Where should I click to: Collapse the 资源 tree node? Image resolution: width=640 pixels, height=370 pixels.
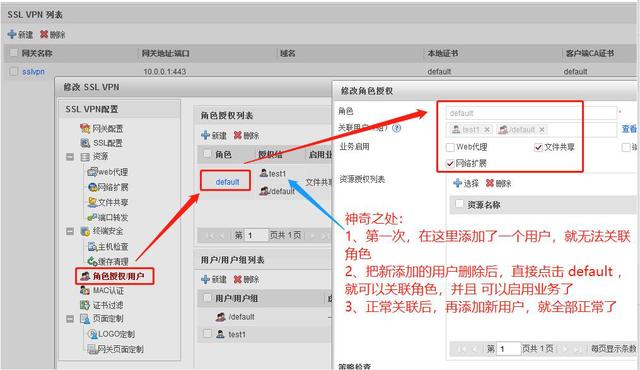[x=70, y=157]
